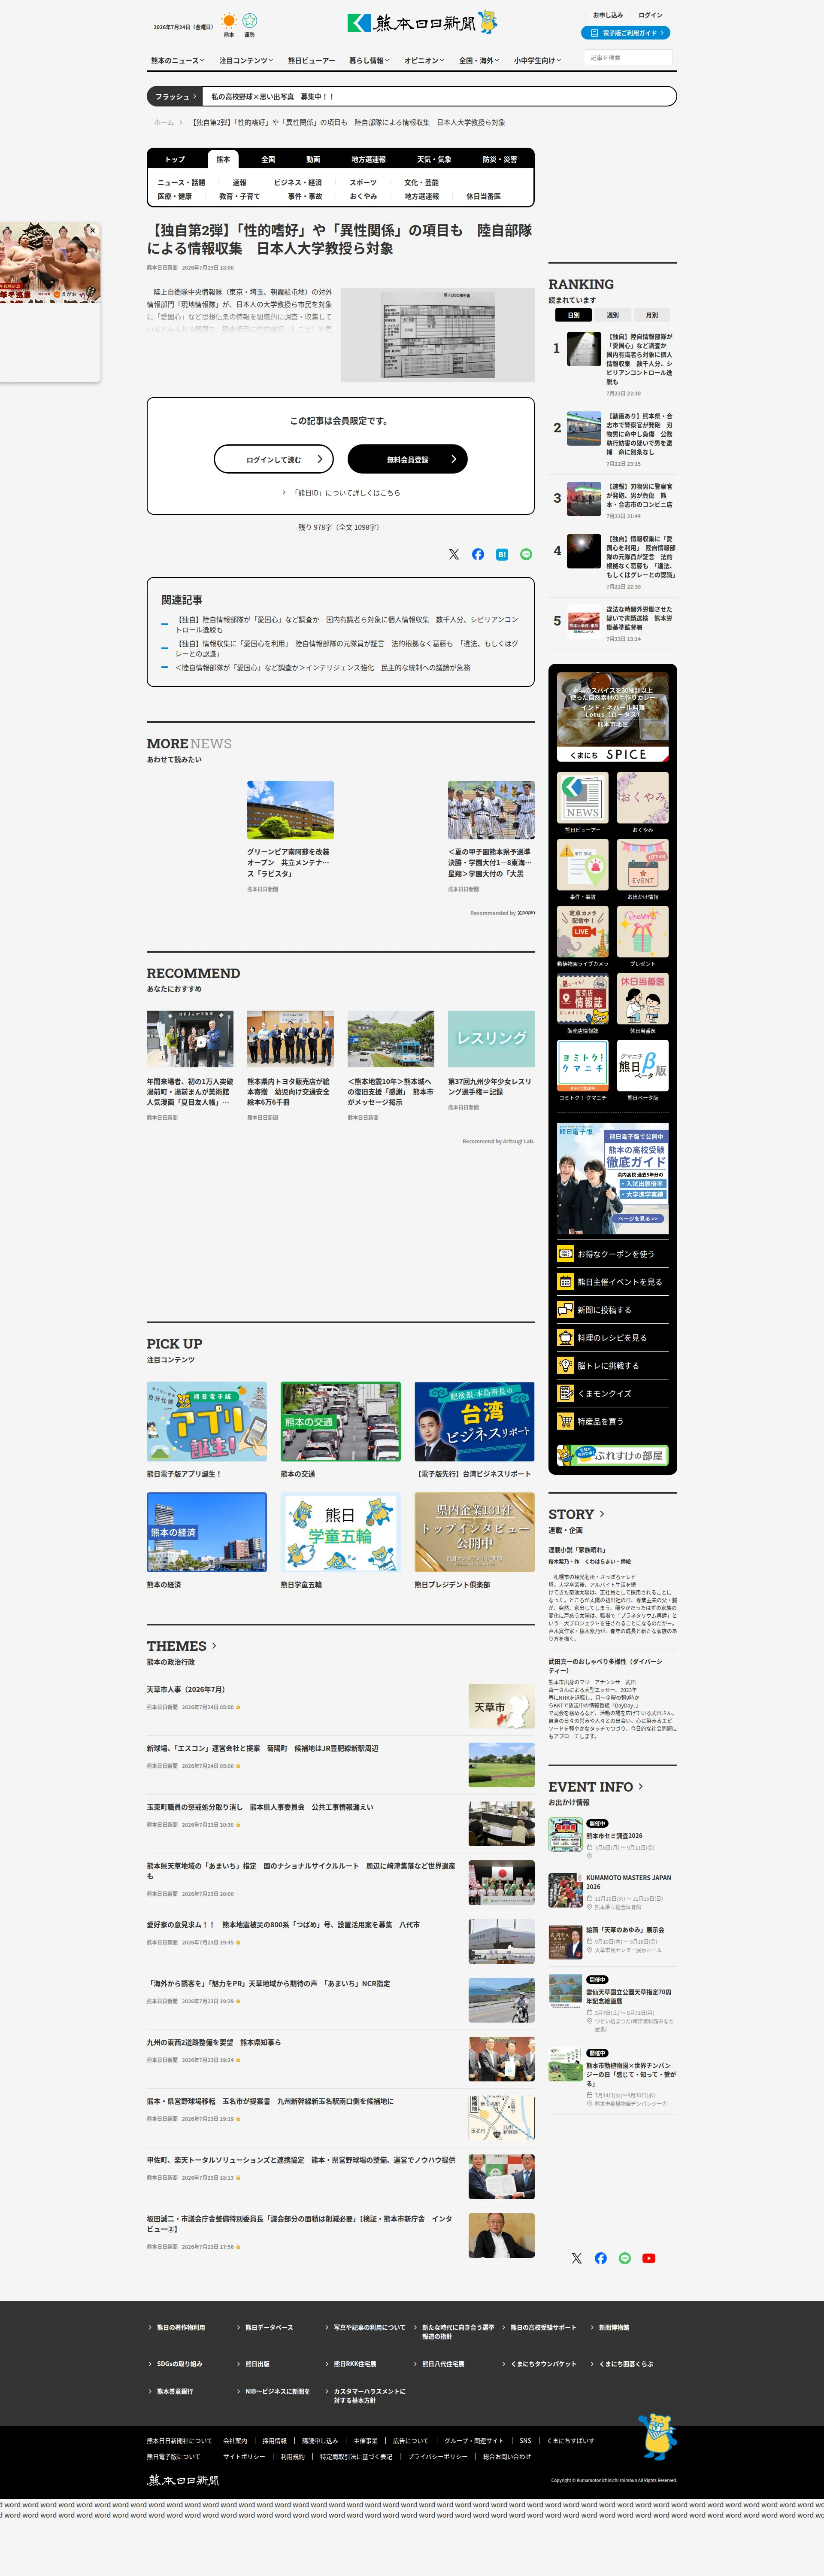Open the 販売店情報誌 tile
This screenshot has height=2576, width=824.
click(x=582, y=999)
